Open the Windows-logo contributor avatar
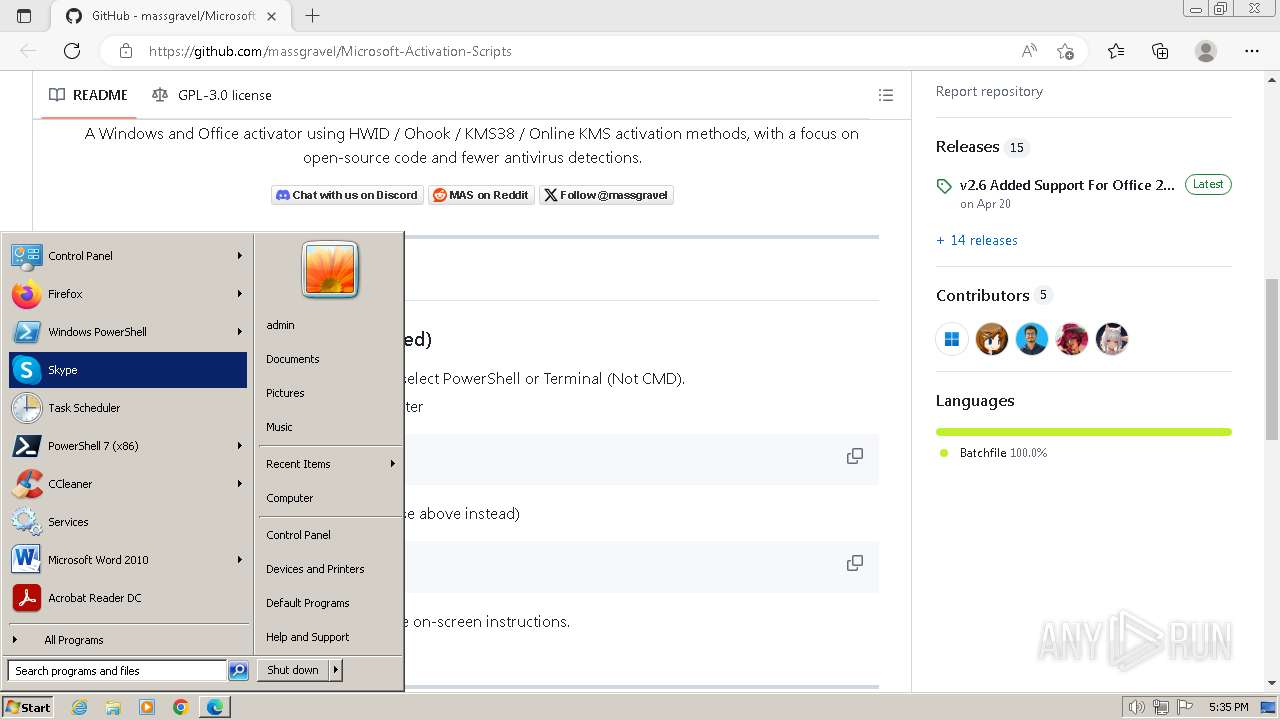This screenshot has height=720, width=1280. pos(952,339)
